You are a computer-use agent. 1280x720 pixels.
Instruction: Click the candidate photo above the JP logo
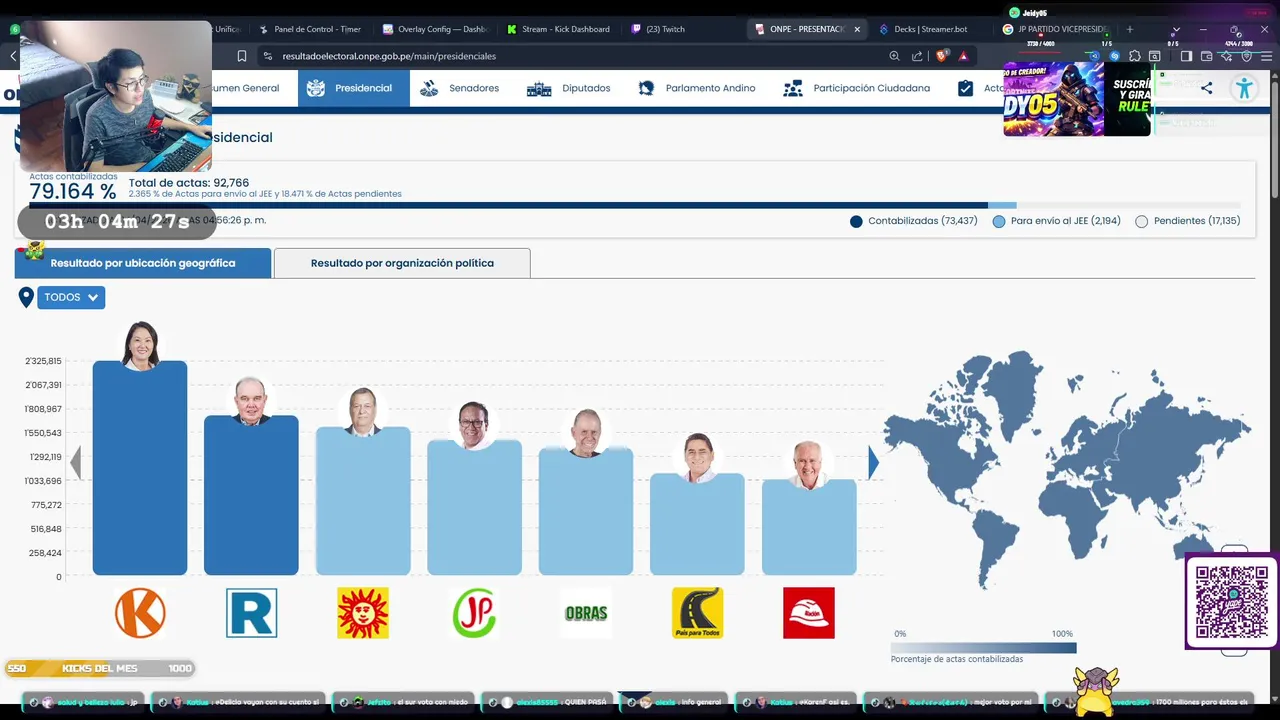point(474,425)
